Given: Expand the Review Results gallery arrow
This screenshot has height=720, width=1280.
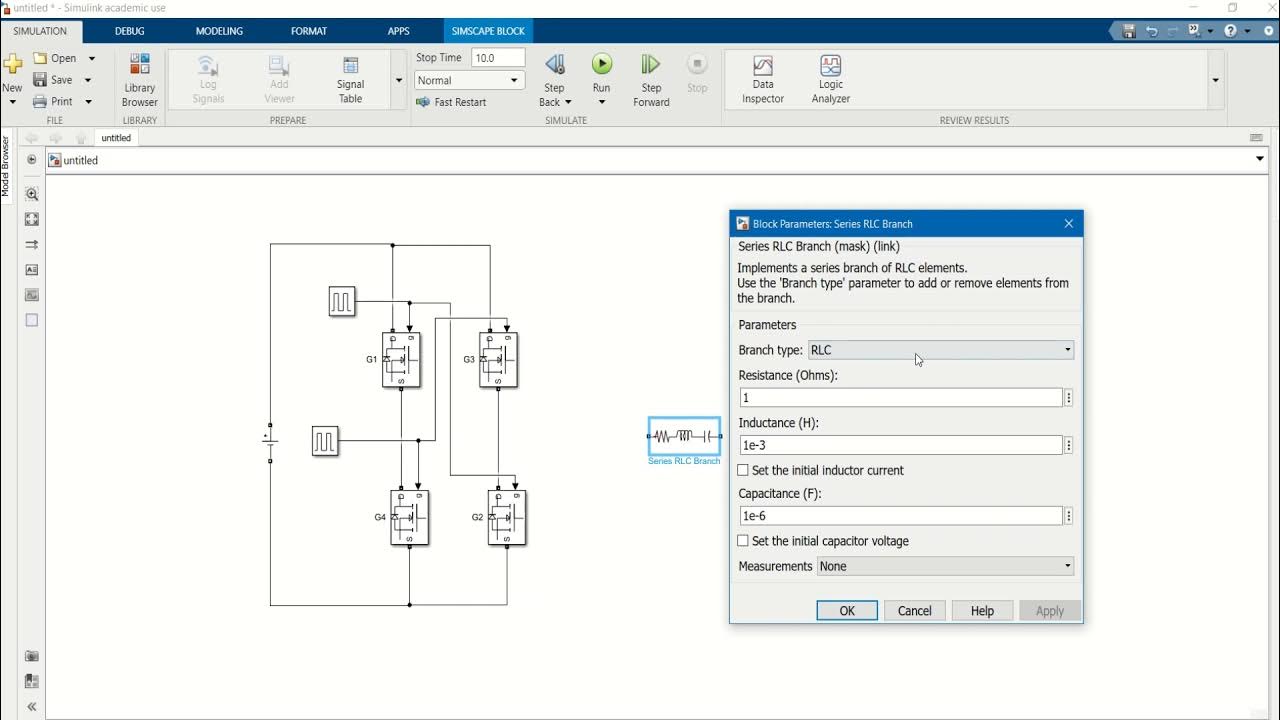Looking at the screenshot, I should point(1216,80).
